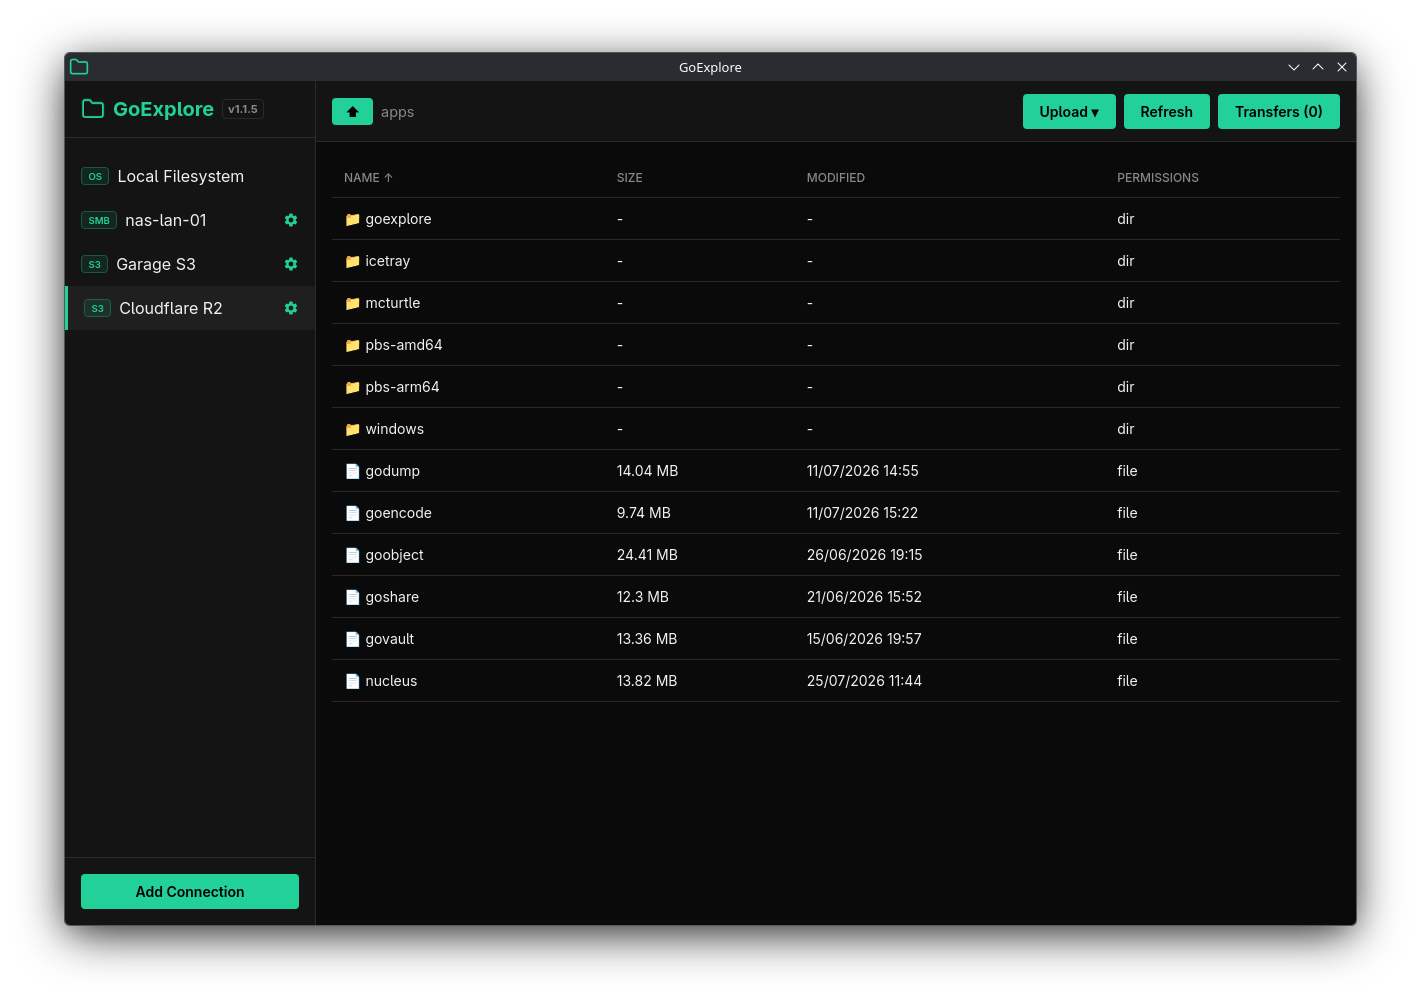Click the govault file icon
The height and width of the screenshot is (1002, 1421).
coord(352,639)
